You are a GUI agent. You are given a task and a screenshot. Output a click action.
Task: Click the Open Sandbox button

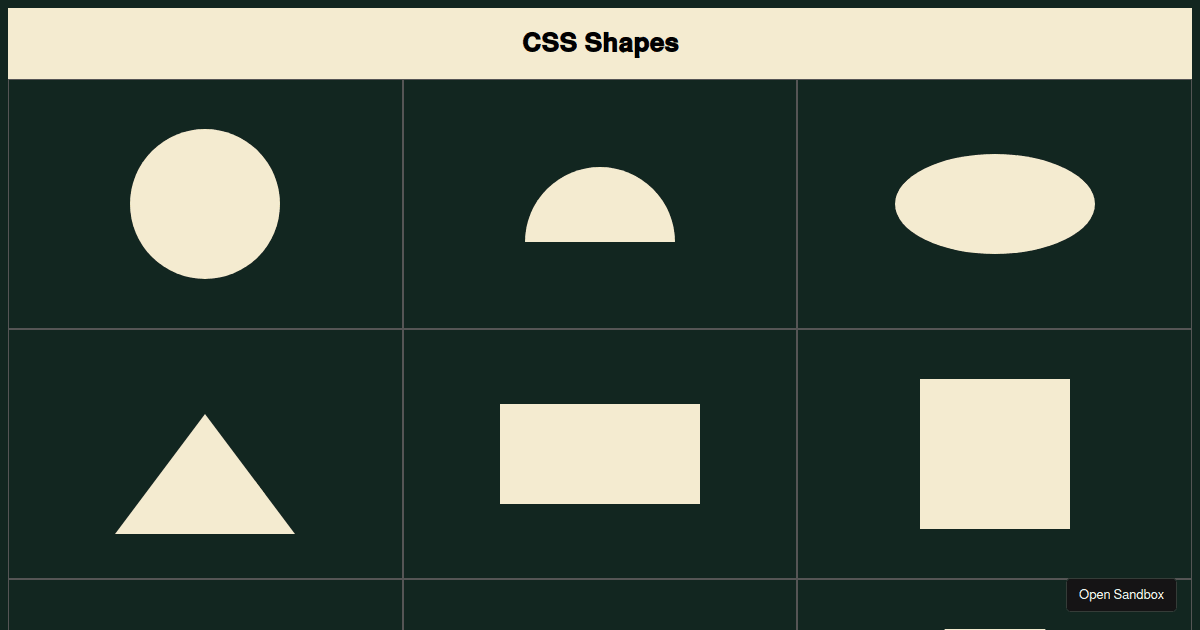pos(1121,594)
